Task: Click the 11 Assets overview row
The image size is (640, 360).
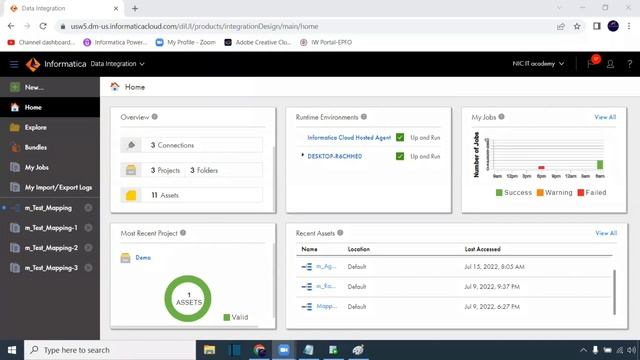Action: tap(191, 195)
